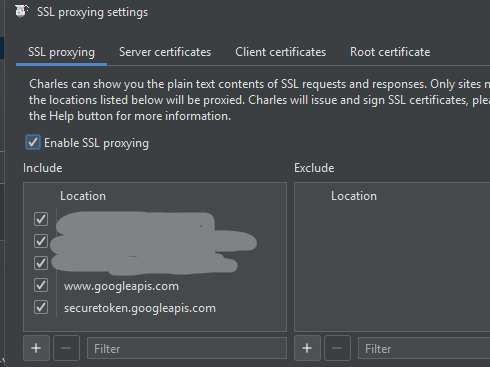Open the Server certificates tab
Image resolution: width=490 pixels, height=367 pixels.
(165, 52)
